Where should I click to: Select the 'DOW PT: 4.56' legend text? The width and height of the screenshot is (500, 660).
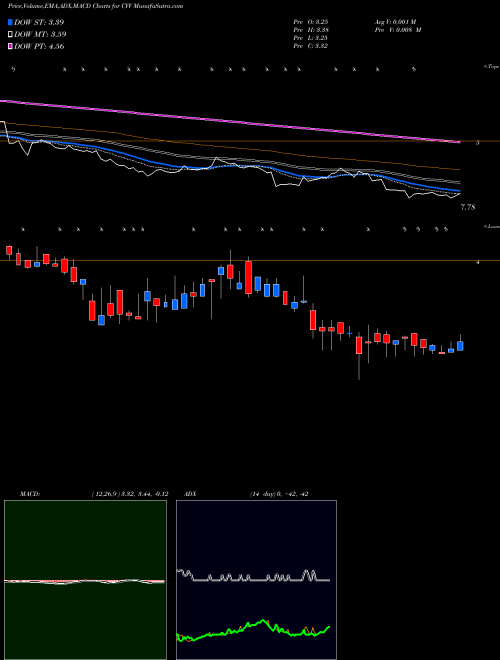click(40, 46)
